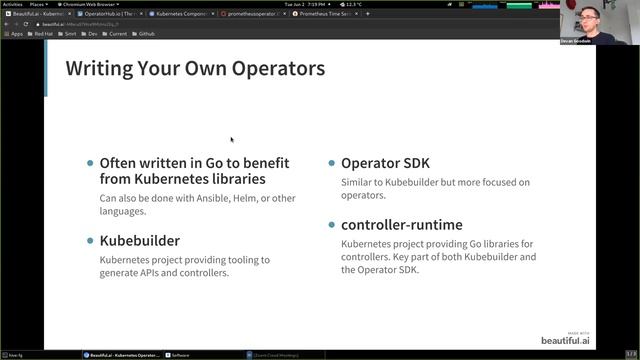Switch to the Prometheus Time Series tab
The image size is (640, 360).
point(325,14)
